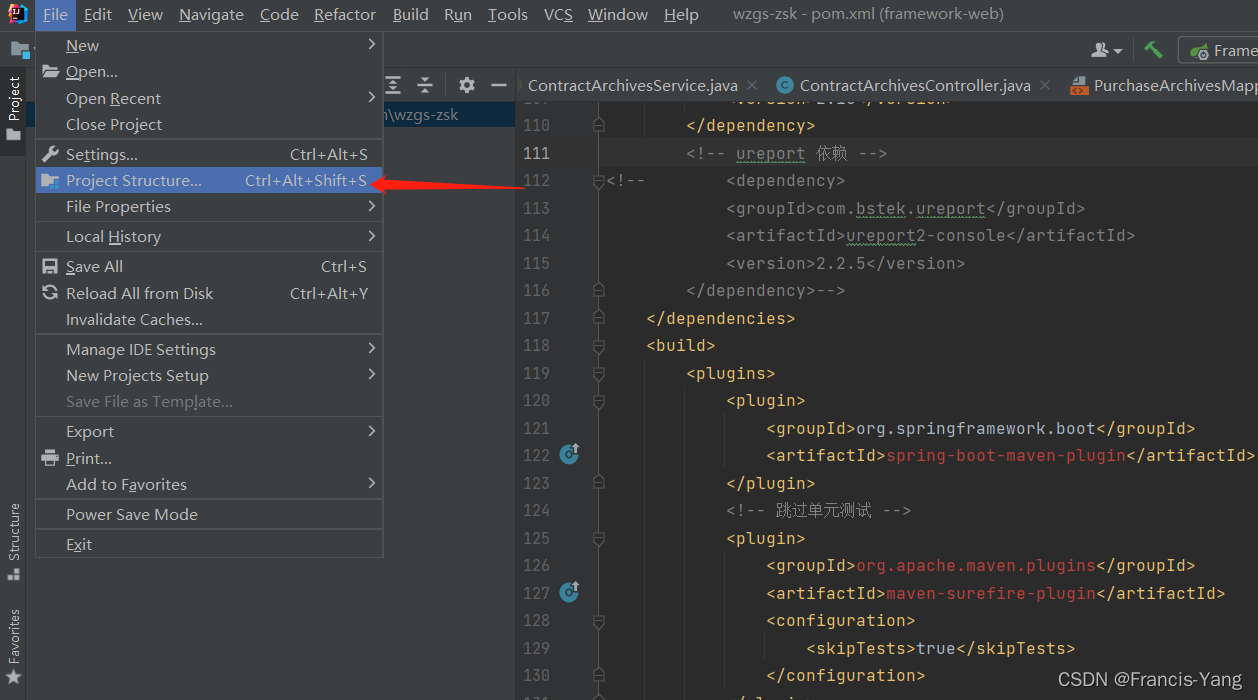Click the wrench icon beside Settings...
This screenshot has height=700, width=1258.
coord(50,154)
